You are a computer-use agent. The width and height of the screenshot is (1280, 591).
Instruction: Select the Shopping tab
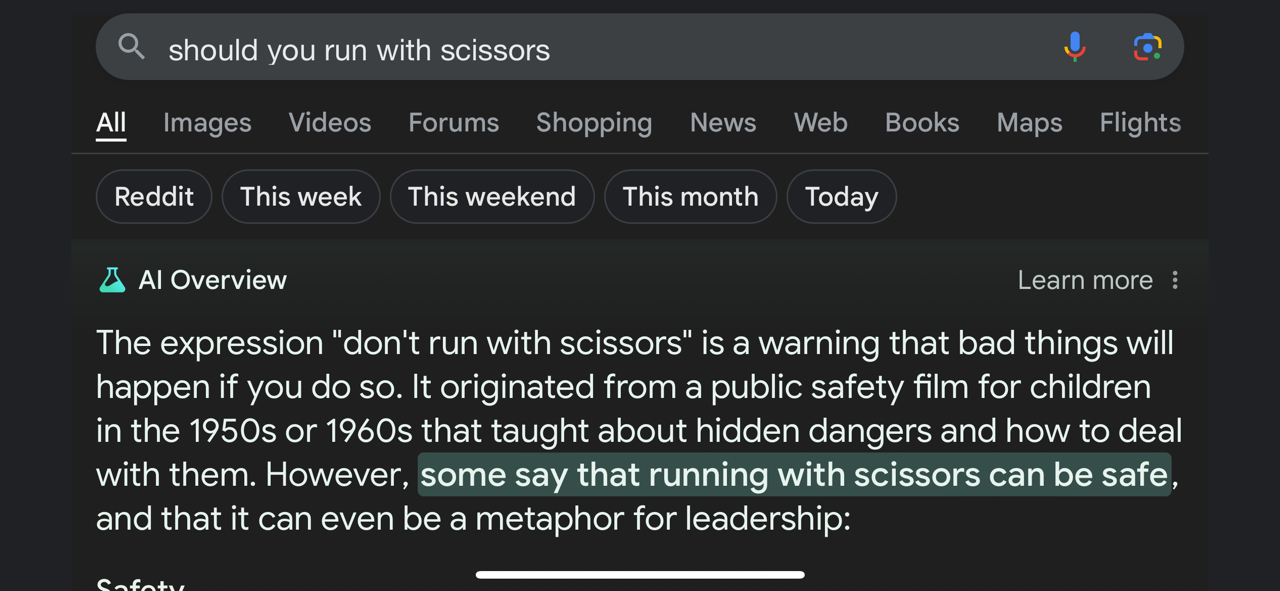tap(594, 122)
